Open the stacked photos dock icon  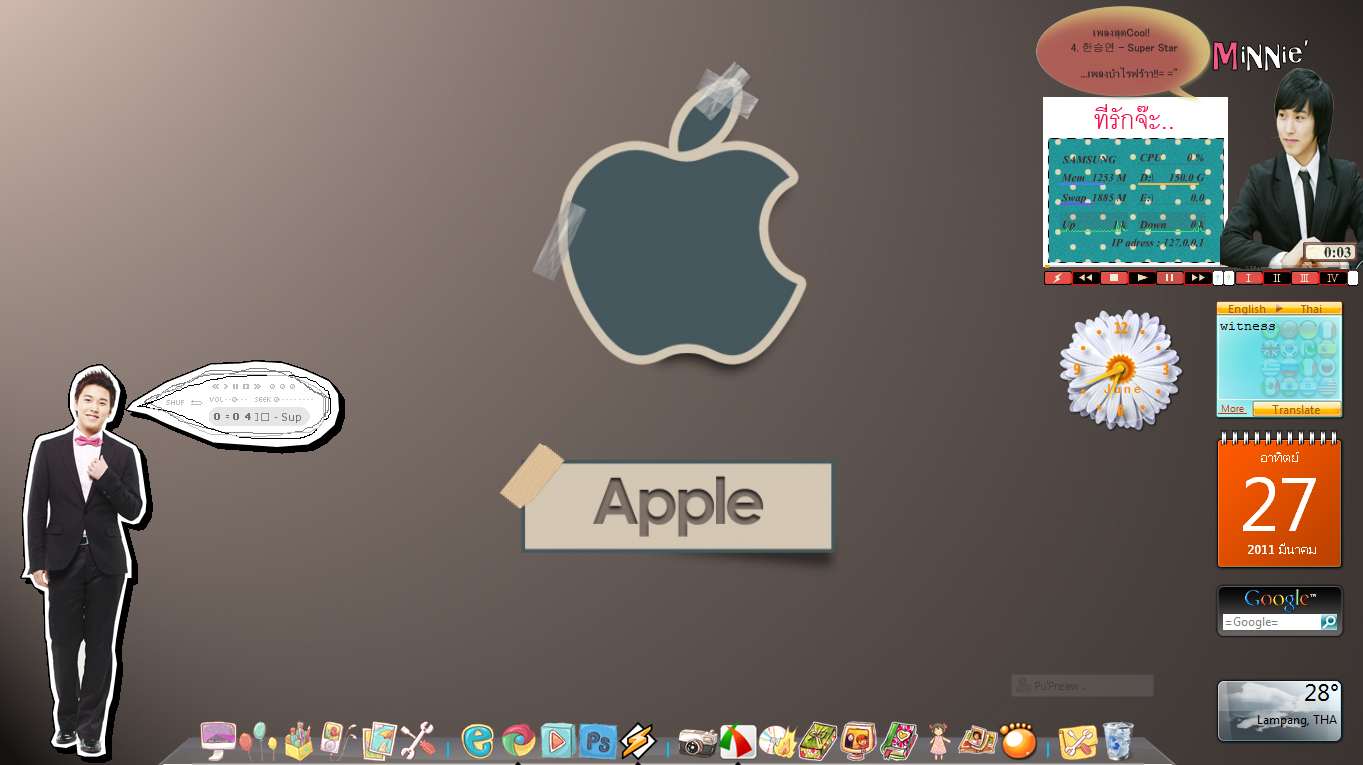coord(976,741)
